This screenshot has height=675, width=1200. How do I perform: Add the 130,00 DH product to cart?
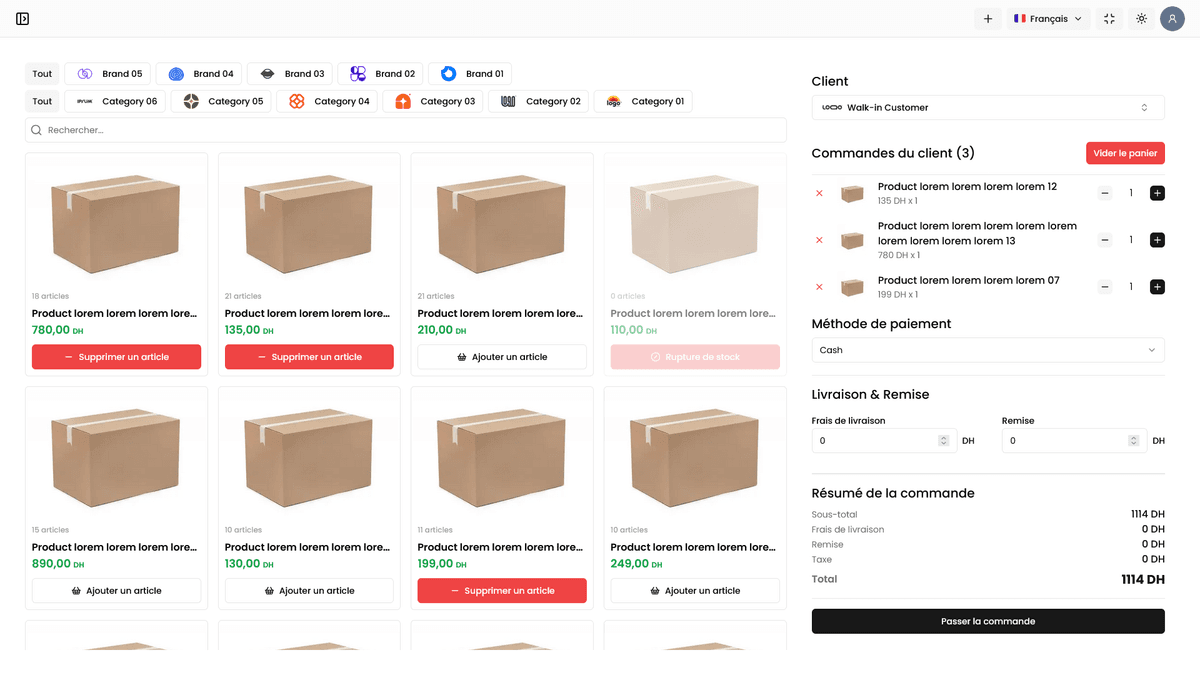[x=309, y=591]
